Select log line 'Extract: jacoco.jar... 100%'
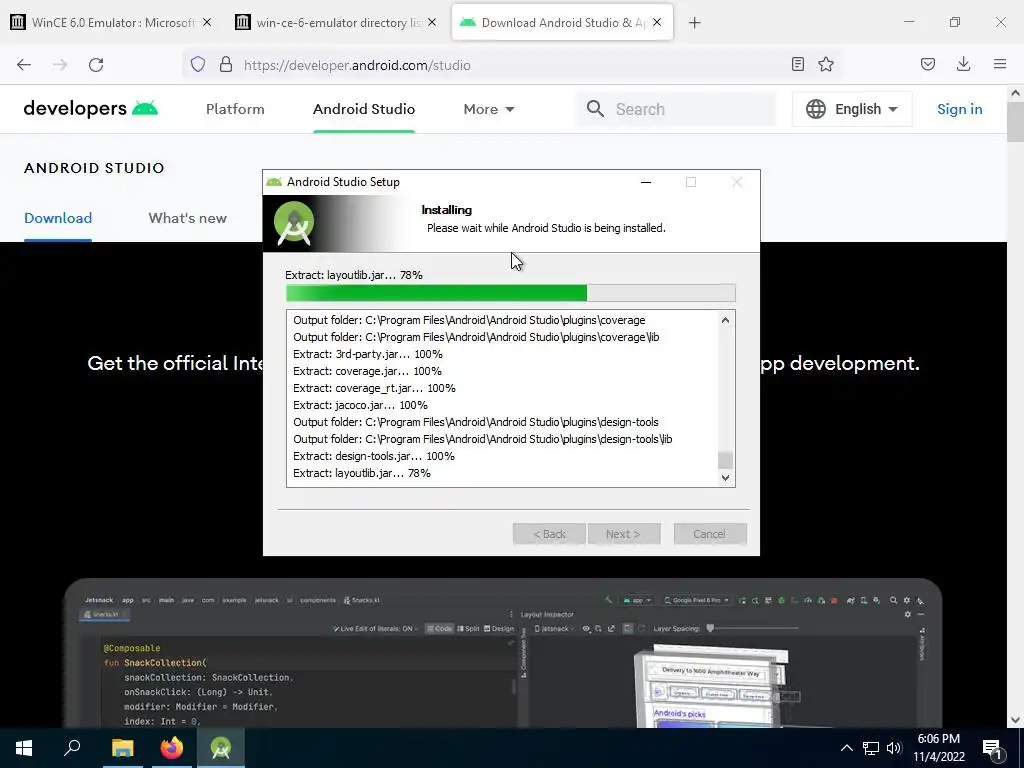 point(360,405)
